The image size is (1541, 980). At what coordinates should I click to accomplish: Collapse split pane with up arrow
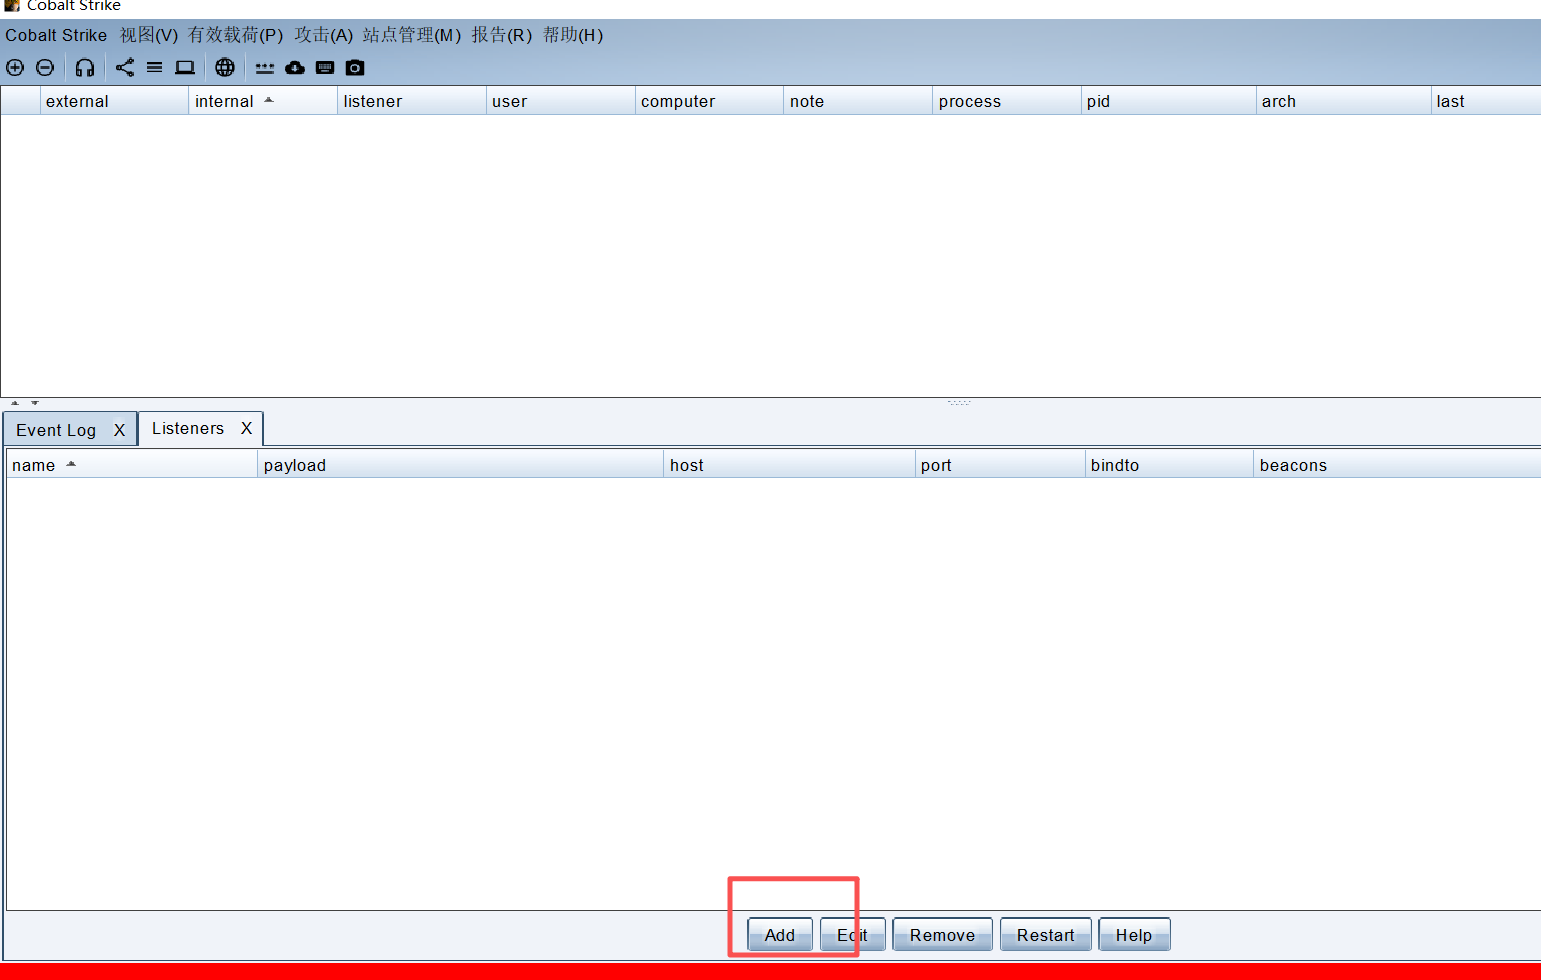tap(15, 403)
